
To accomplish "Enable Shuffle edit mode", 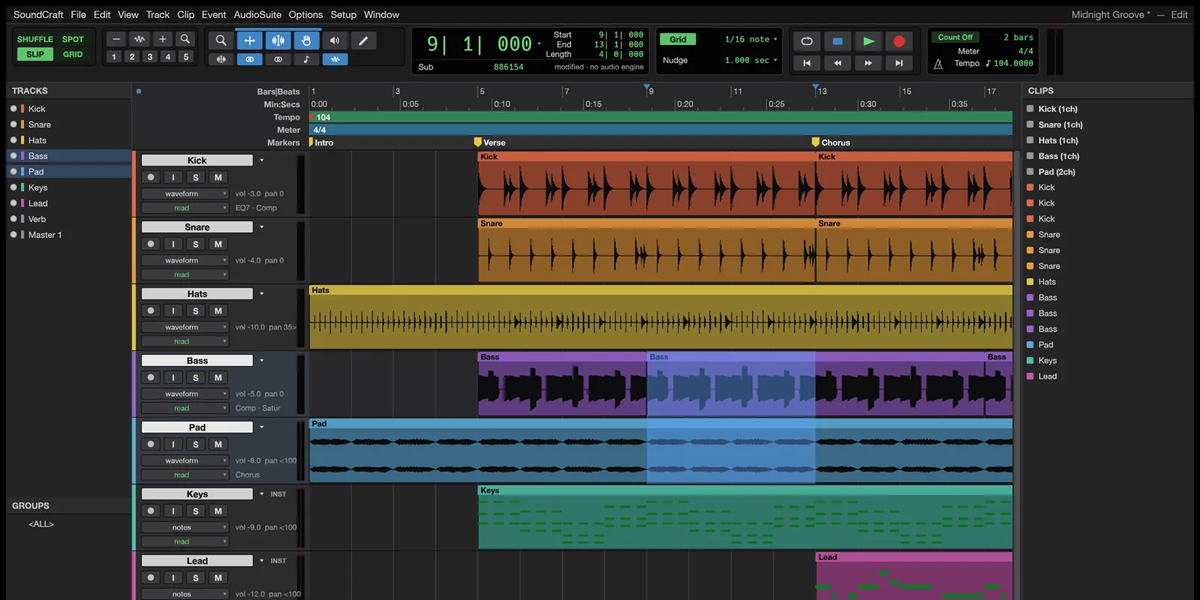I will pyautogui.click(x=35, y=40).
